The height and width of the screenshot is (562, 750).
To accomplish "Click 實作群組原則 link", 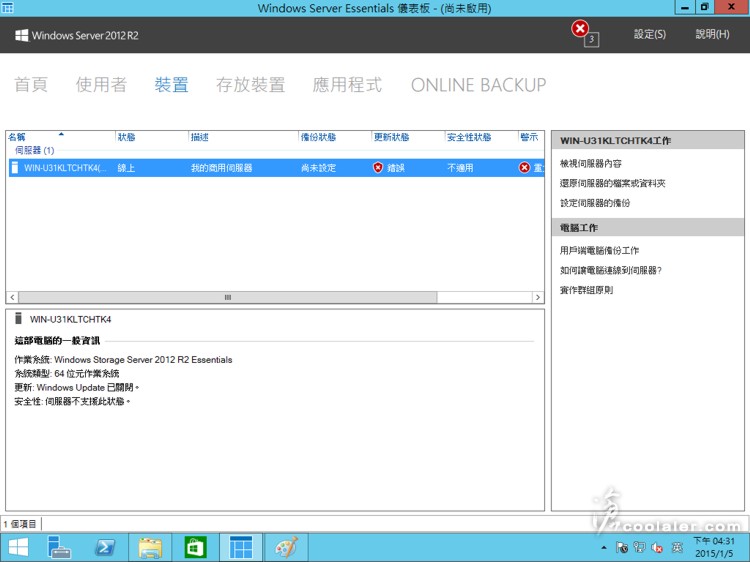I will 586,290.
